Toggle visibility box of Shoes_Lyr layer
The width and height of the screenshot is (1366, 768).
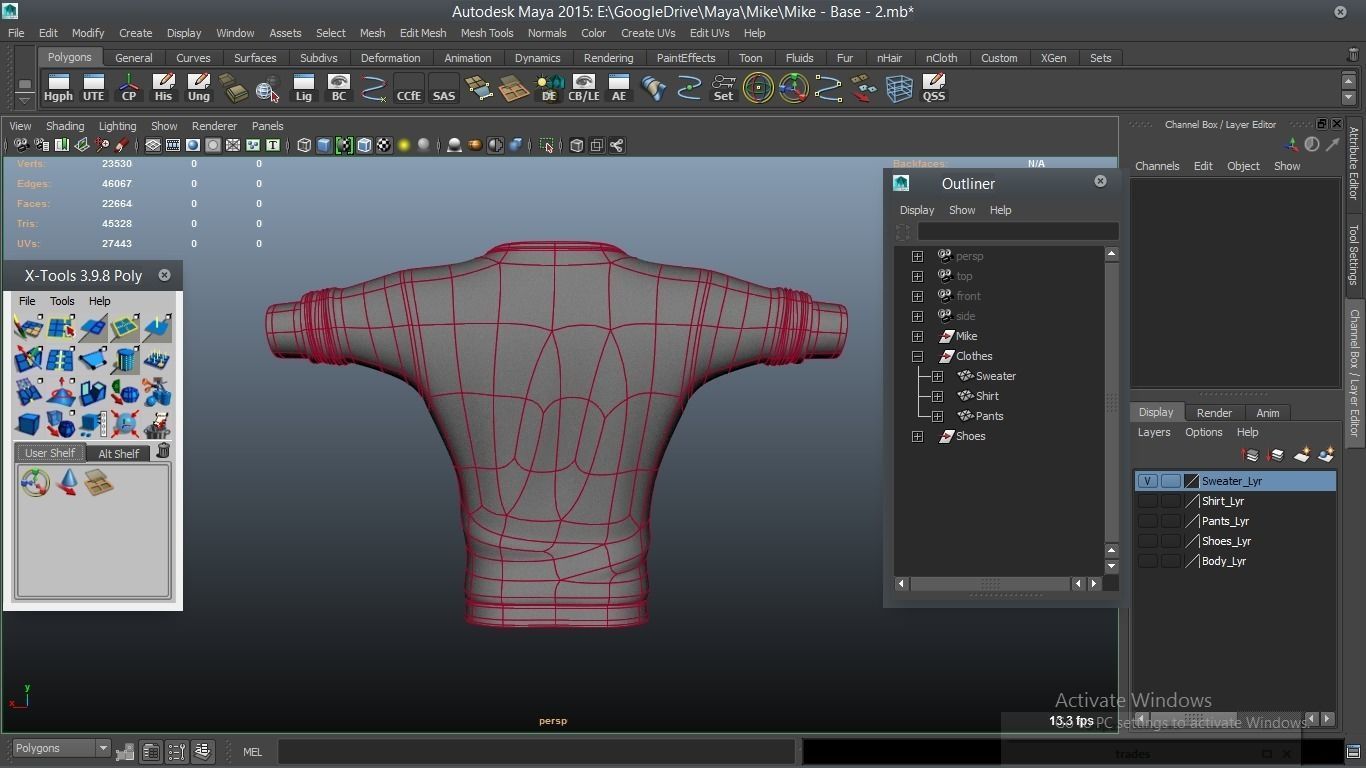(1147, 541)
